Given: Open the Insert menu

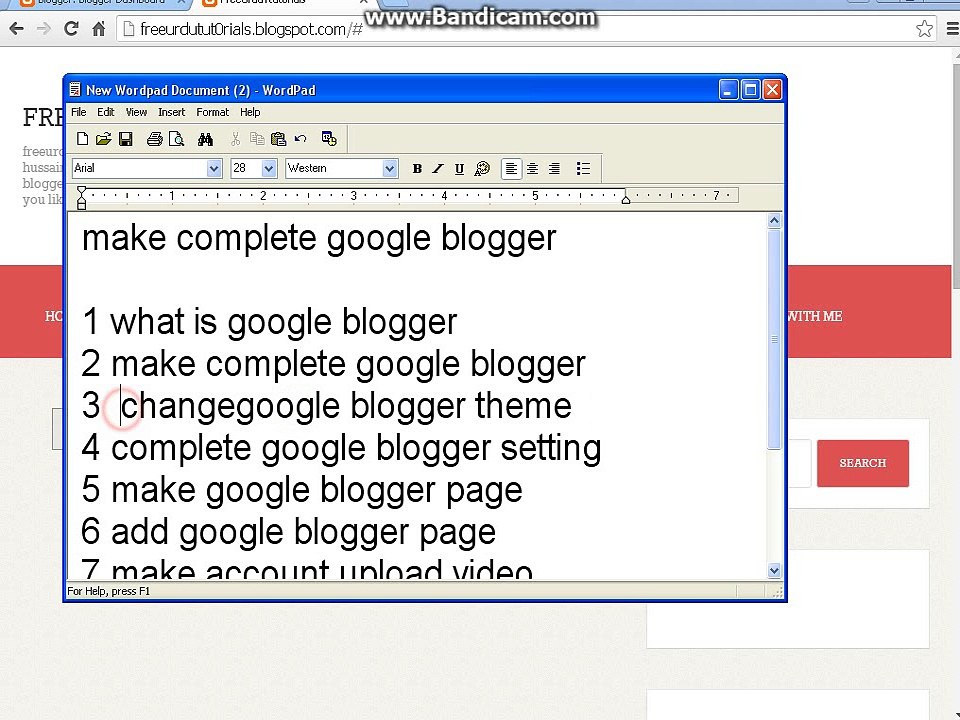Looking at the screenshot, I should click(x=171, y=112).
